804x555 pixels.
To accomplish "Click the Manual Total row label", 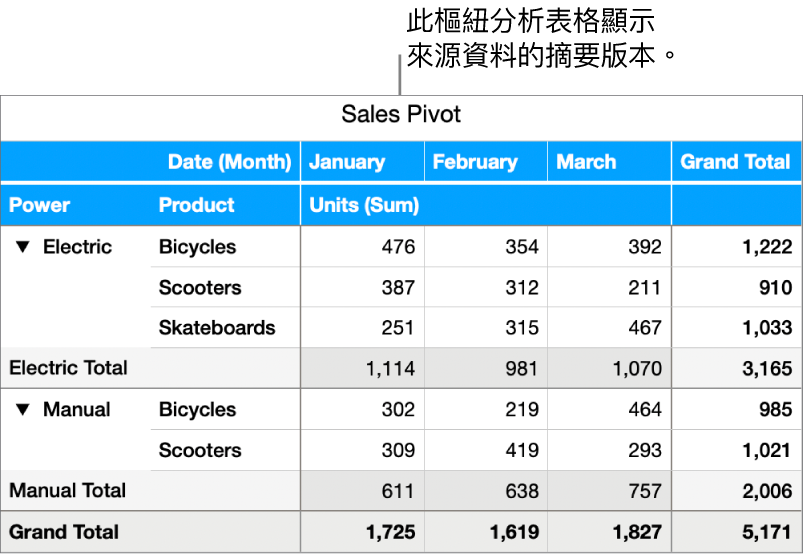I will click(67, 491).
